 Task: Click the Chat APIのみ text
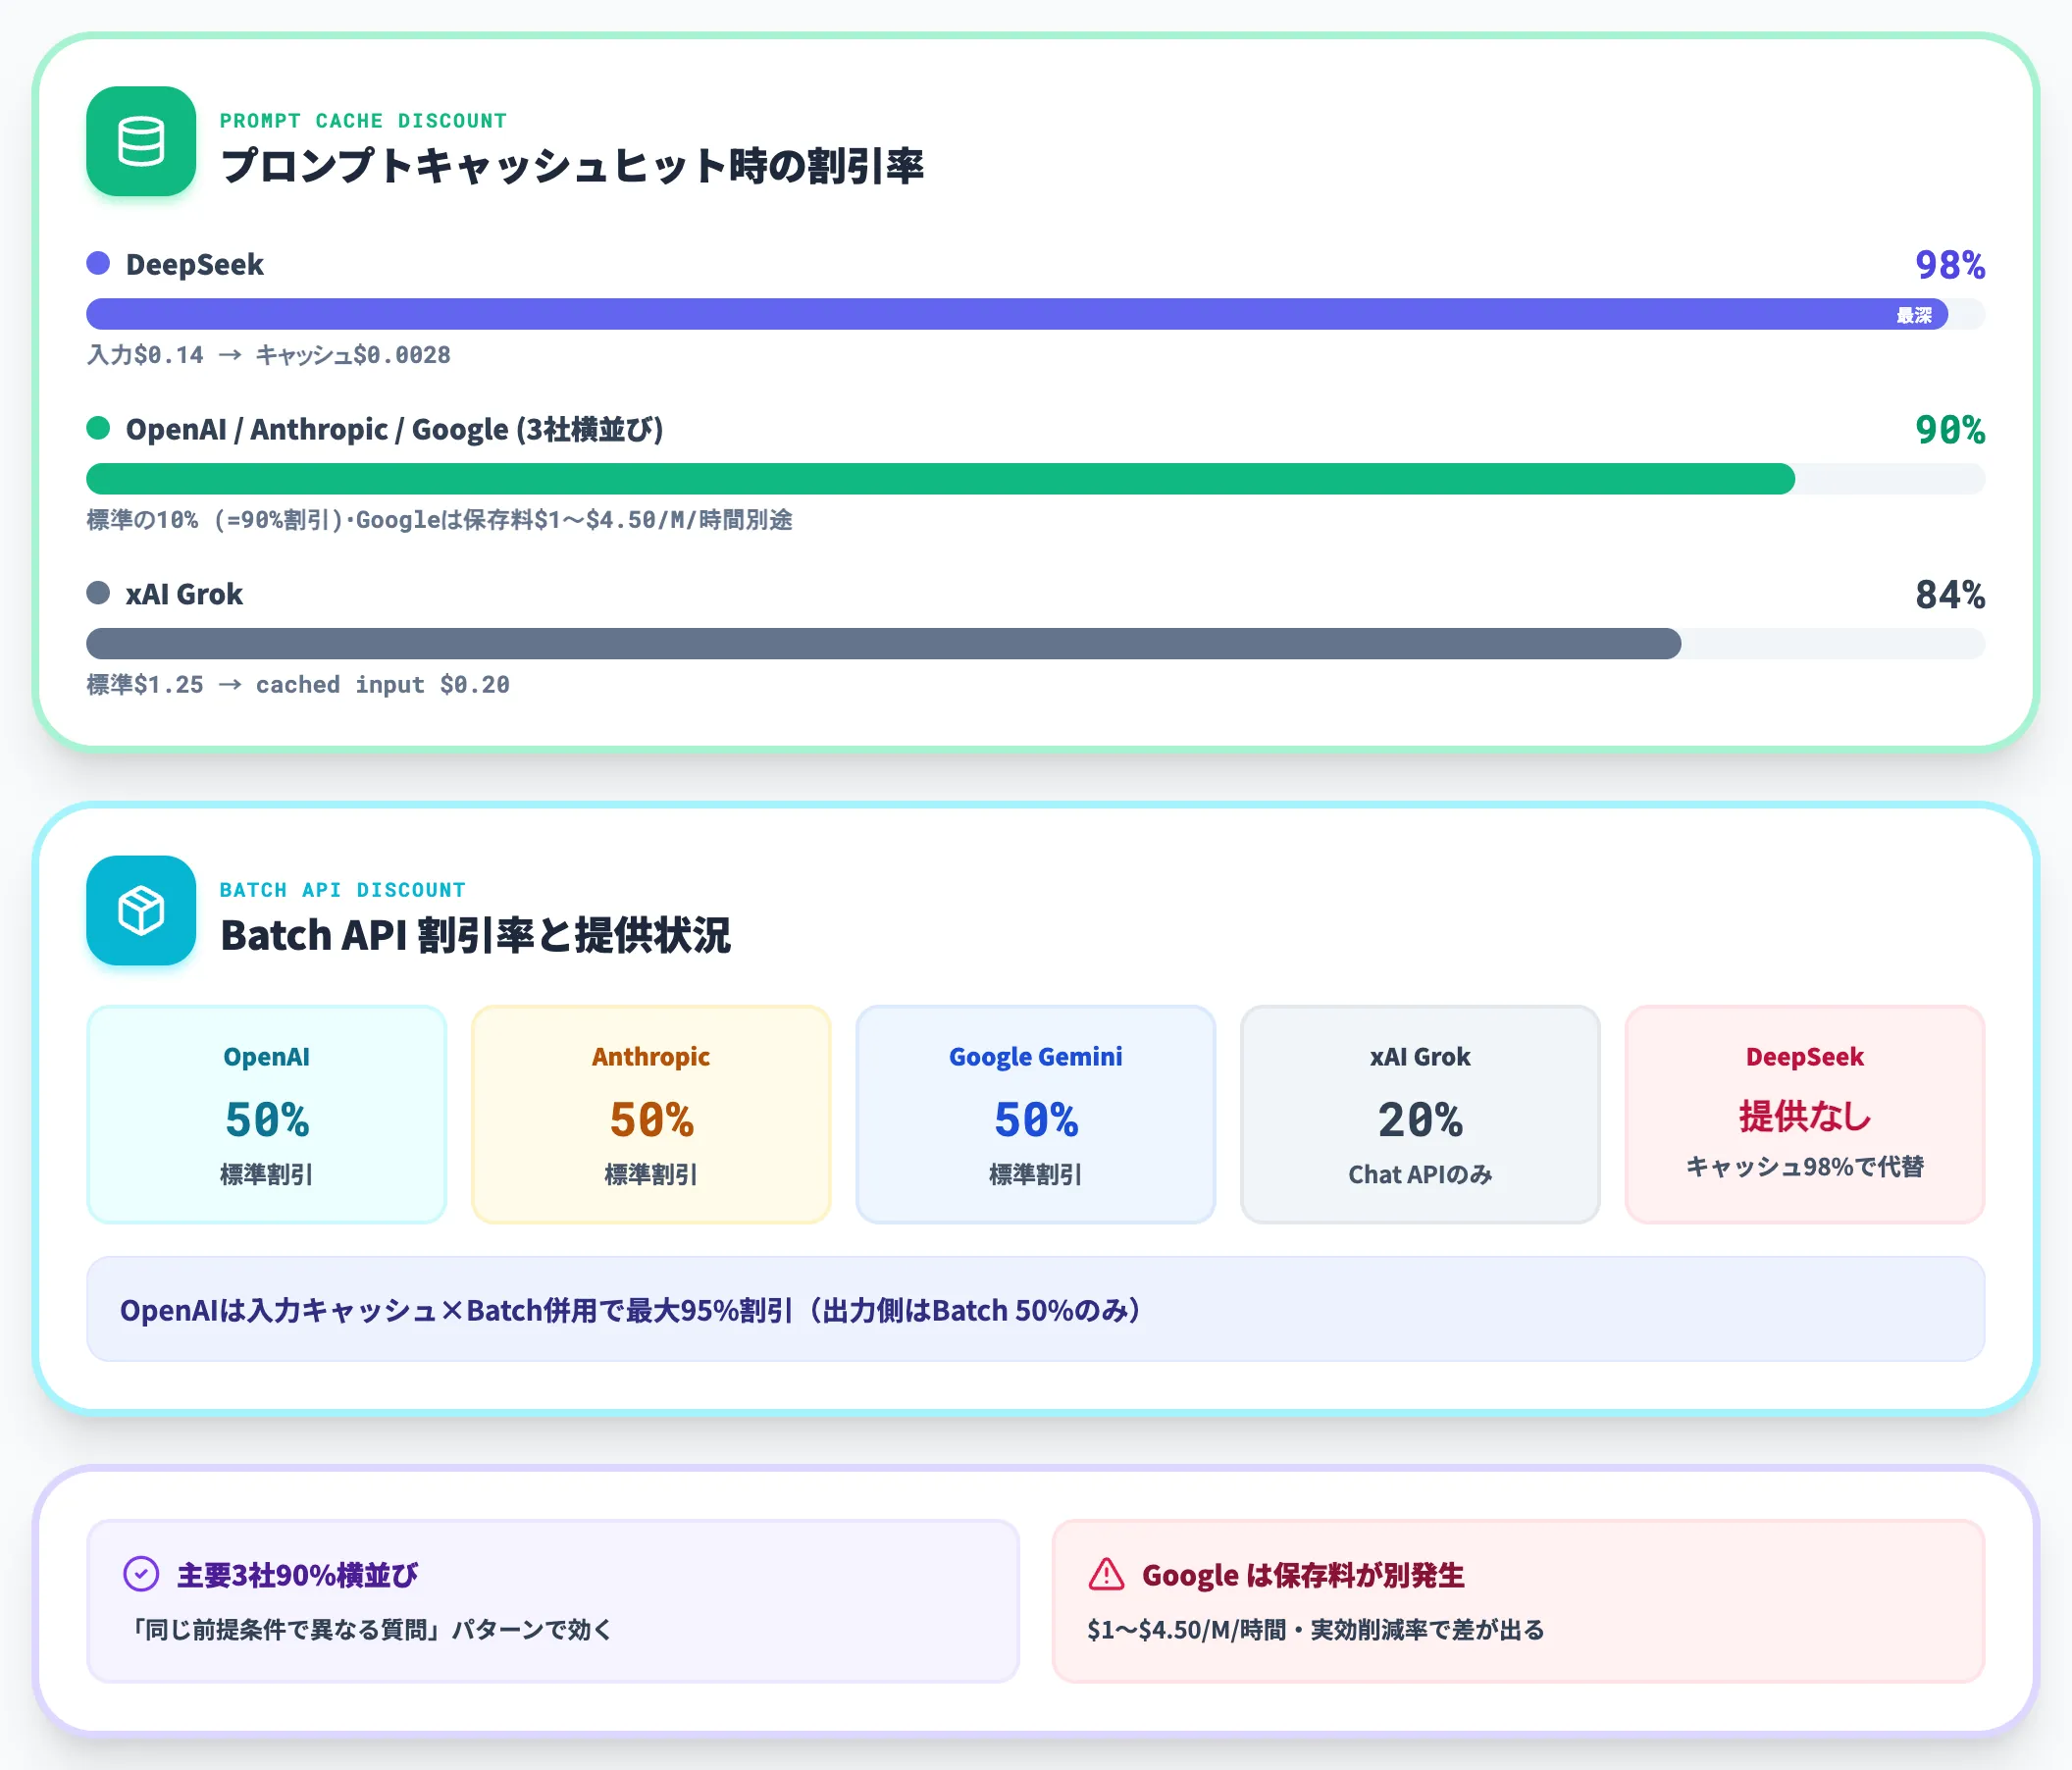coord(1420,1174)
